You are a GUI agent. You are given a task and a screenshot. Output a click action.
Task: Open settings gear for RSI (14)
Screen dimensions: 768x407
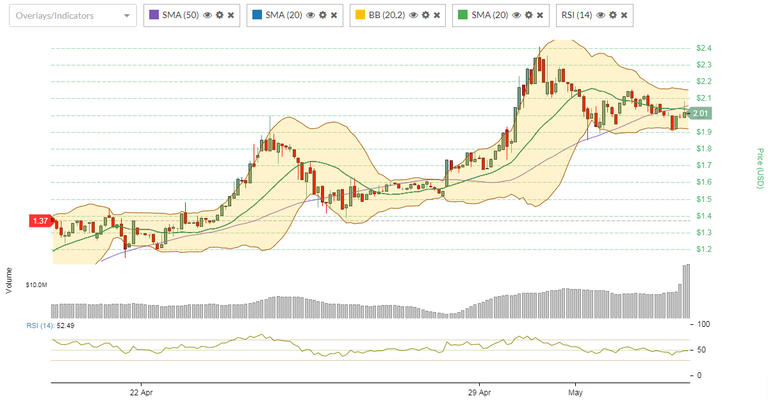(613, 15)
